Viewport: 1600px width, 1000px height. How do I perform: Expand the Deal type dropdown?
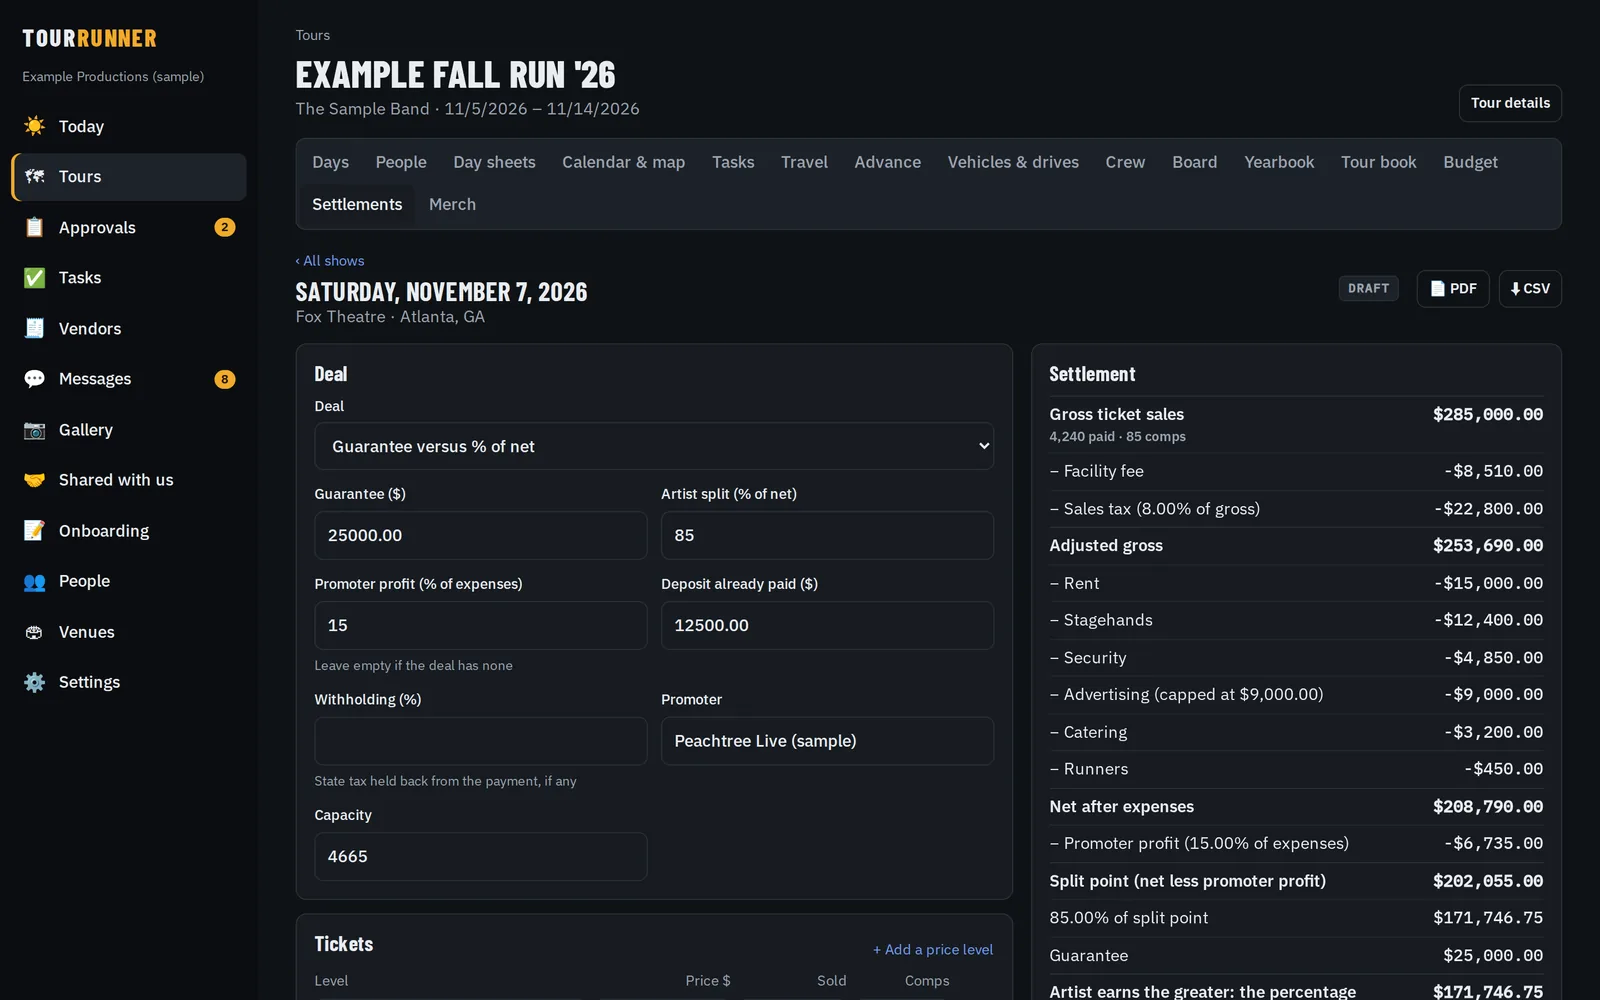(x=654, y=446)
